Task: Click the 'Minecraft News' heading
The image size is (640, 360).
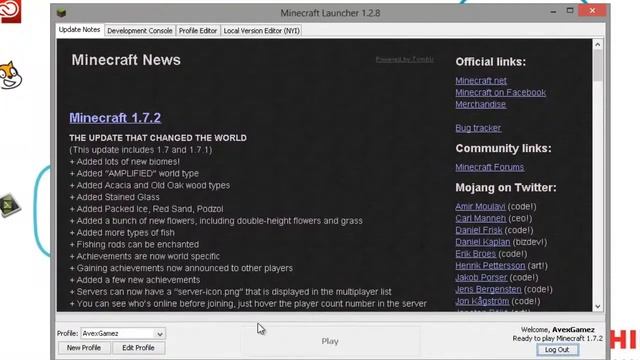Action: click(126, 60)
